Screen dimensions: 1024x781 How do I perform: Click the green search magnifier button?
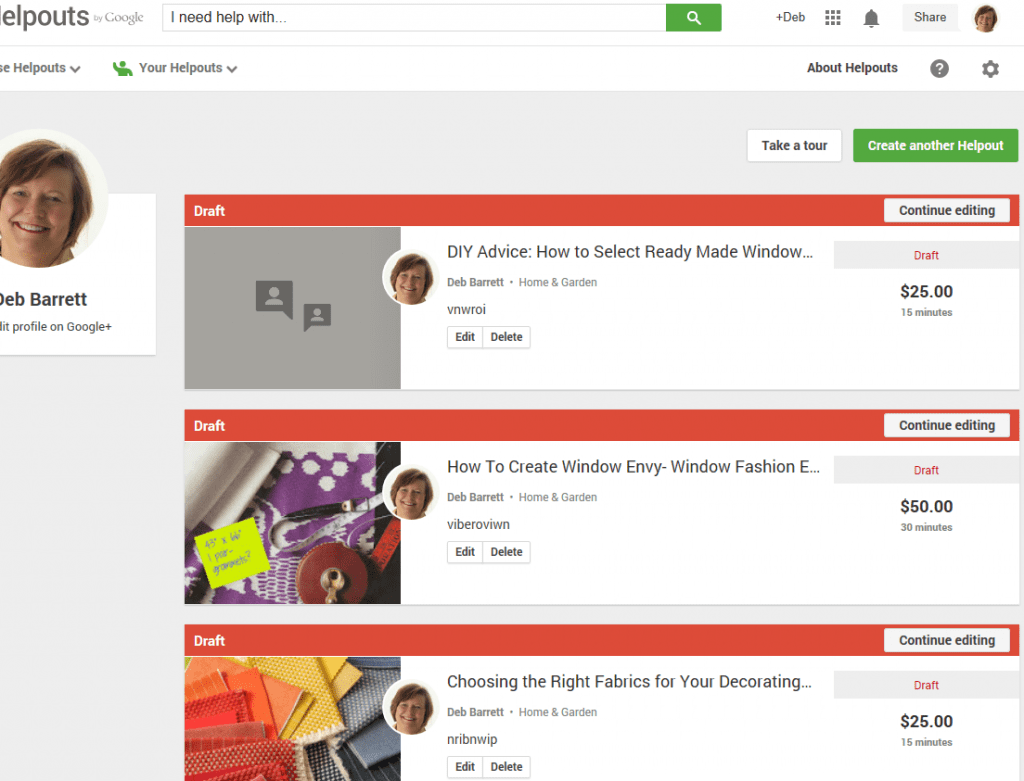pyautogui.click(x=693, y=18)
